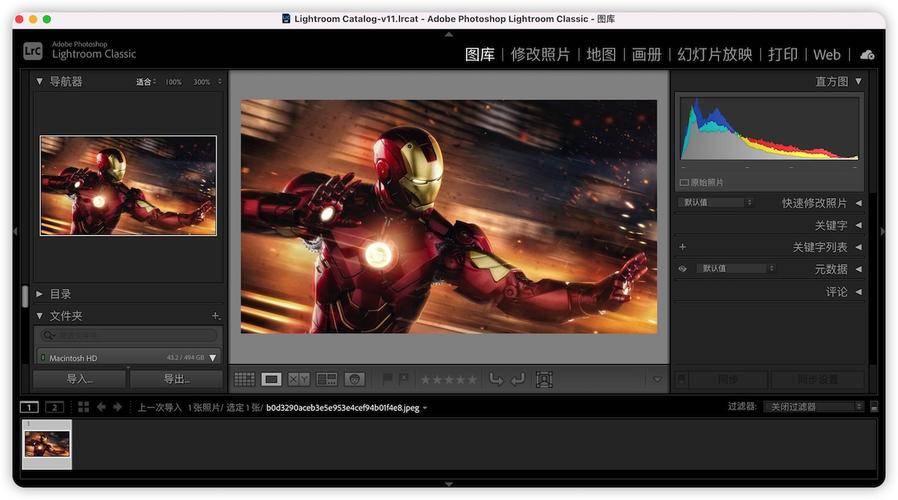898x500 pixels.
Task: Open the 地图 module
Action: (601, 54)
